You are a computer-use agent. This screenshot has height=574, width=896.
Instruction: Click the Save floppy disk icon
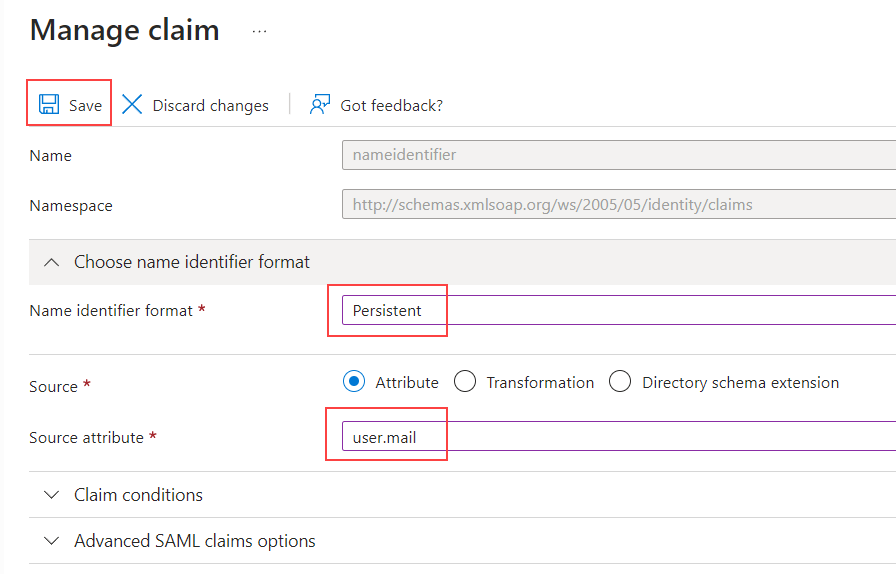click(x=48, y=105)
